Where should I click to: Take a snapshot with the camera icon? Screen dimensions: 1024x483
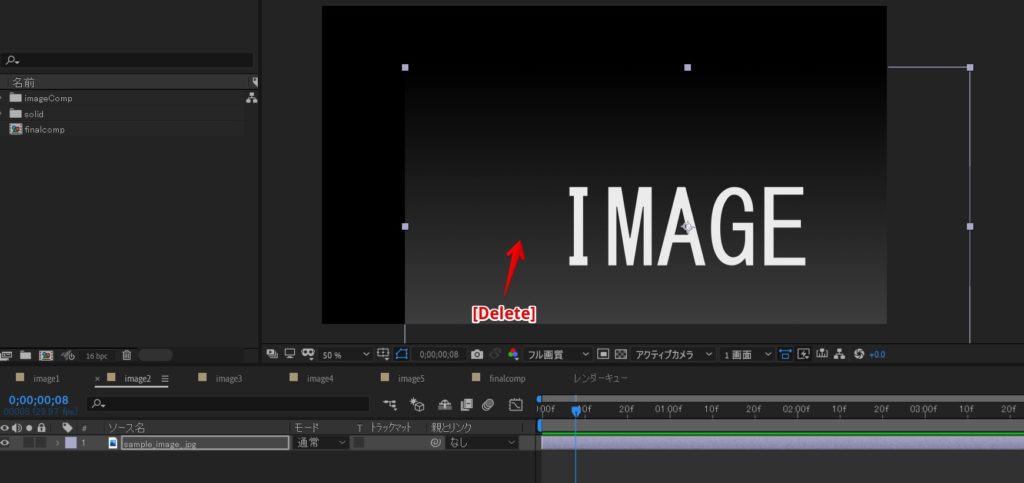(477, 354)
